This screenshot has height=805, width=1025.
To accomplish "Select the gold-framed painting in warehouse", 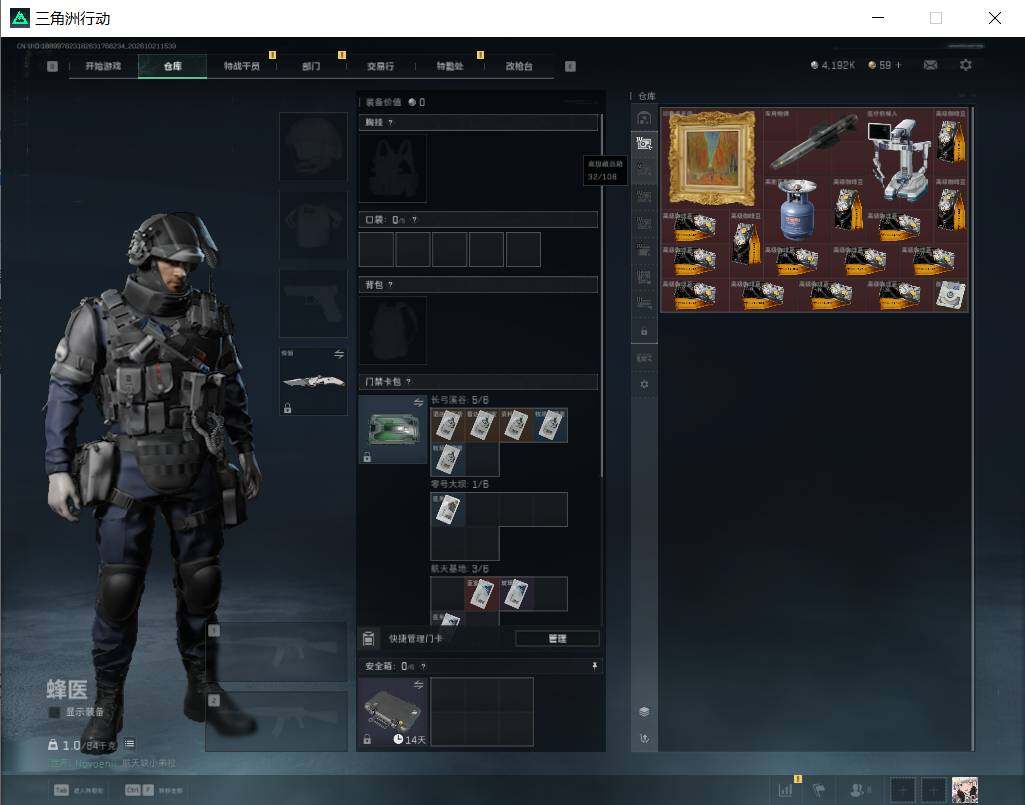I will 712,158.
